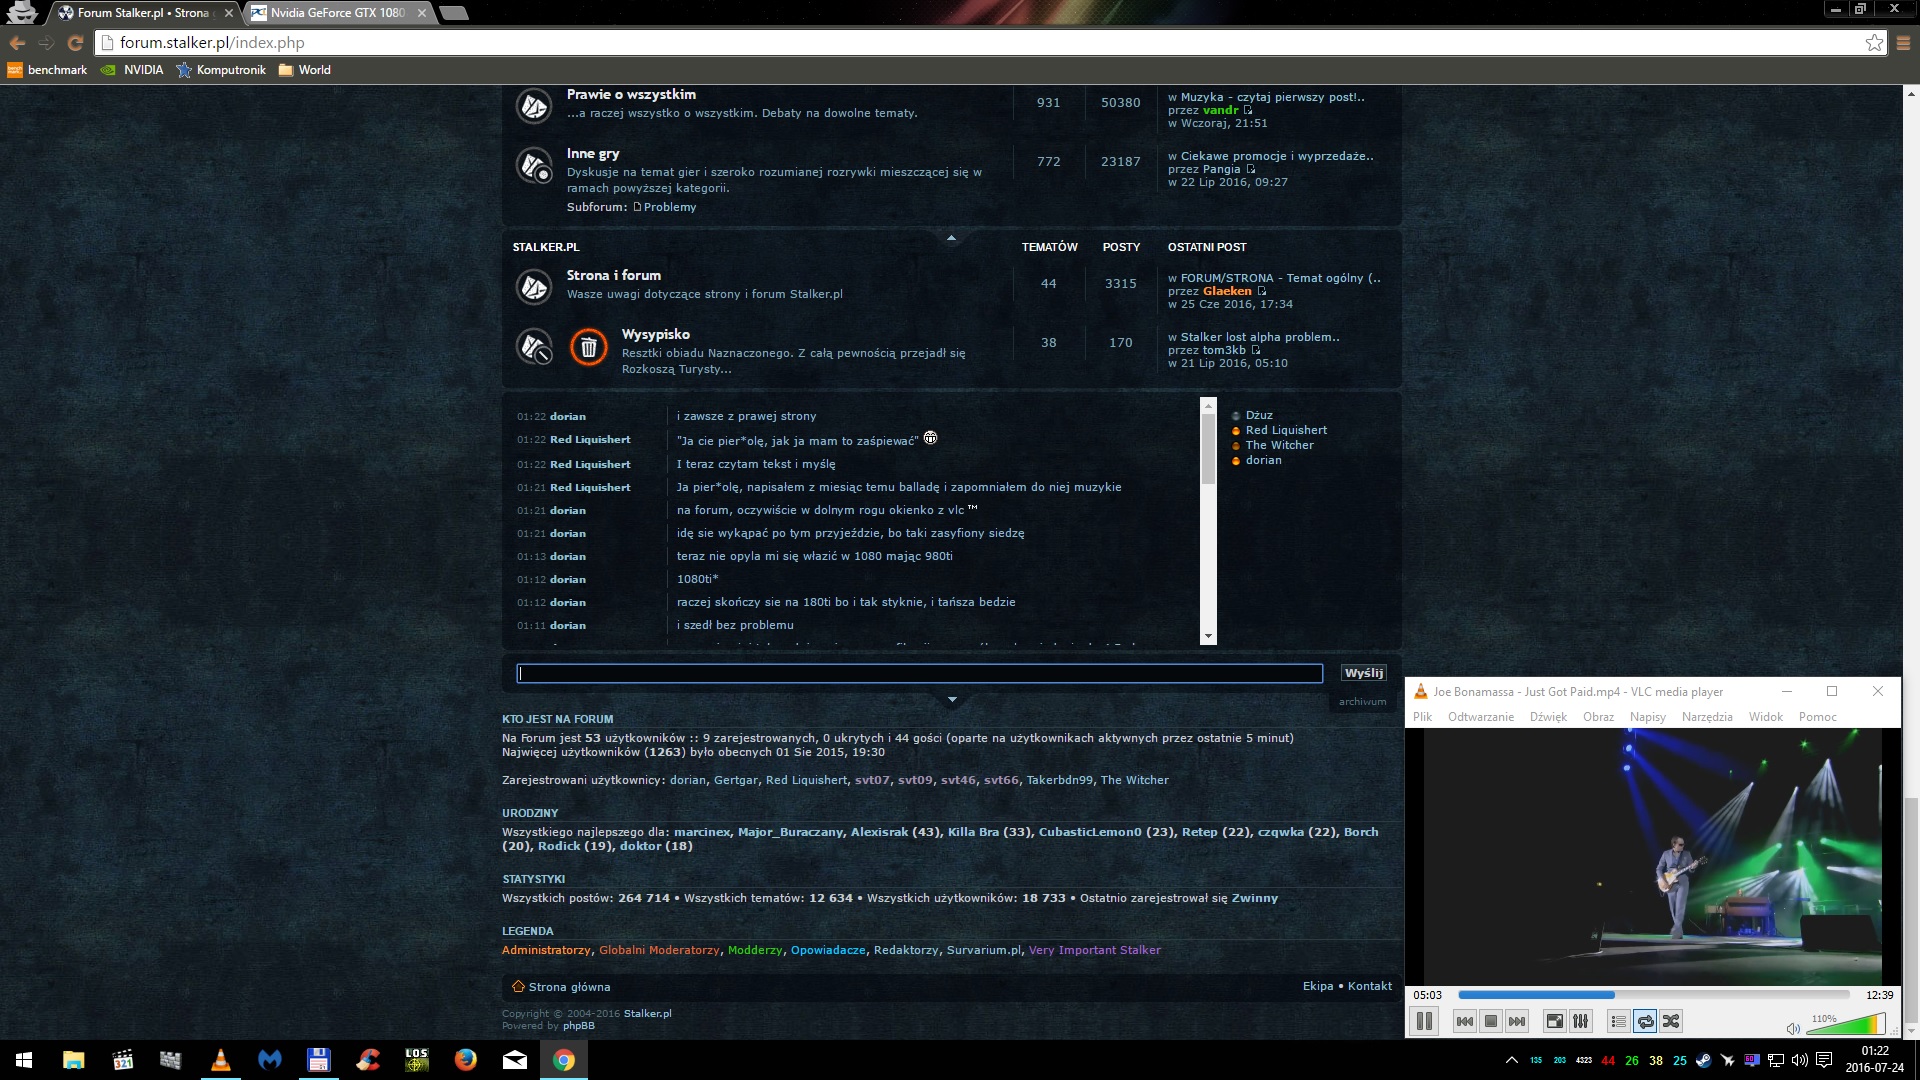The height and width of the screenshot is (1080, 1920).
Task: Go back in Chrome
Action: pyautogui.click(x=17, y=43)
